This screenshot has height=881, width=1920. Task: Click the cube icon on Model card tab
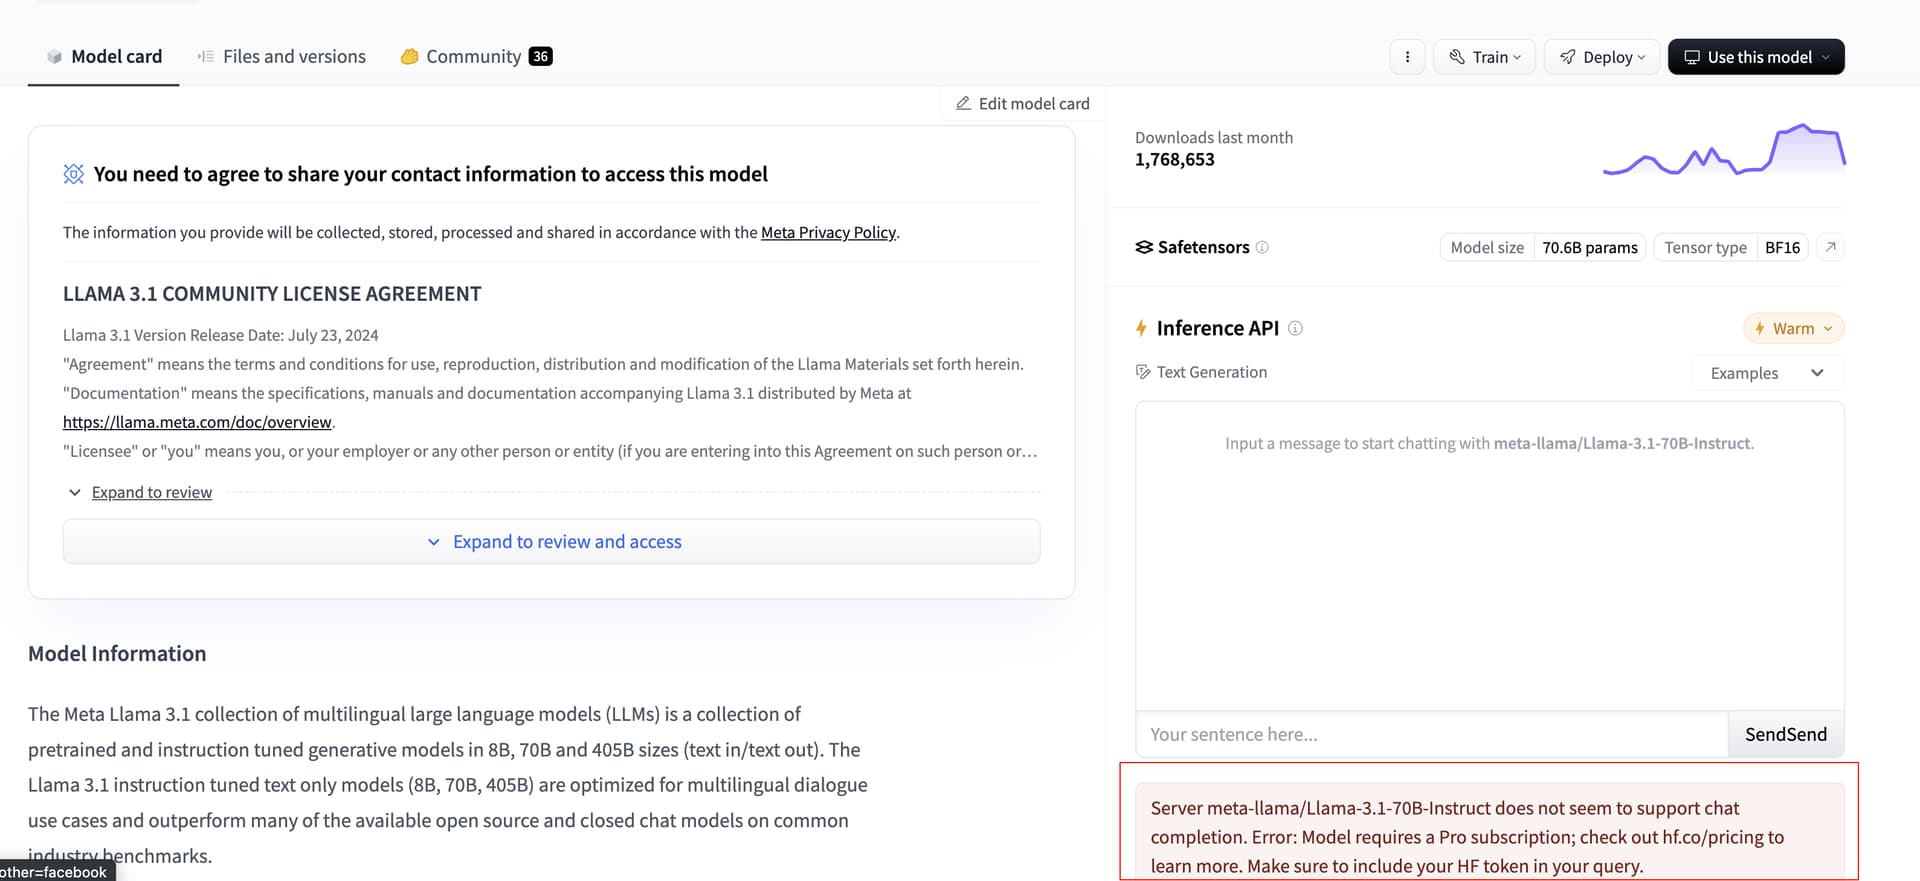54,57
